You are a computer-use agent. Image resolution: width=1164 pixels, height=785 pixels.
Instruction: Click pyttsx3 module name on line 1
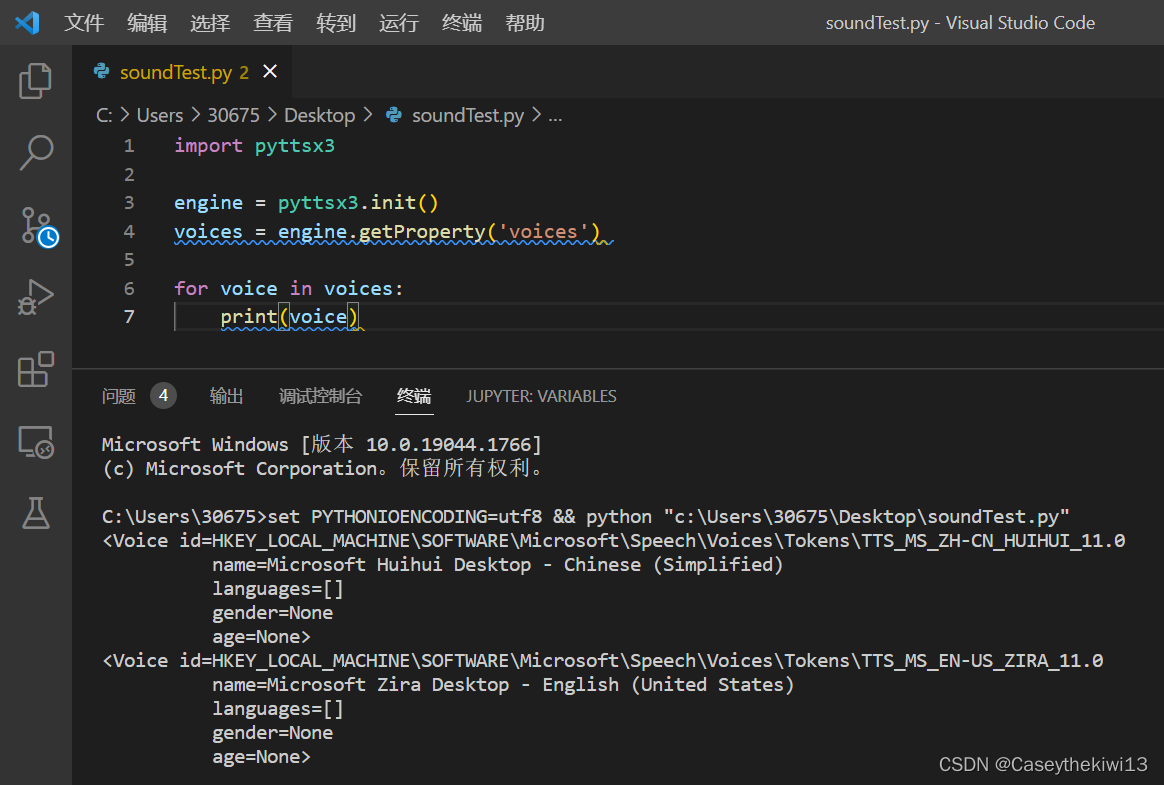point(295,146)
